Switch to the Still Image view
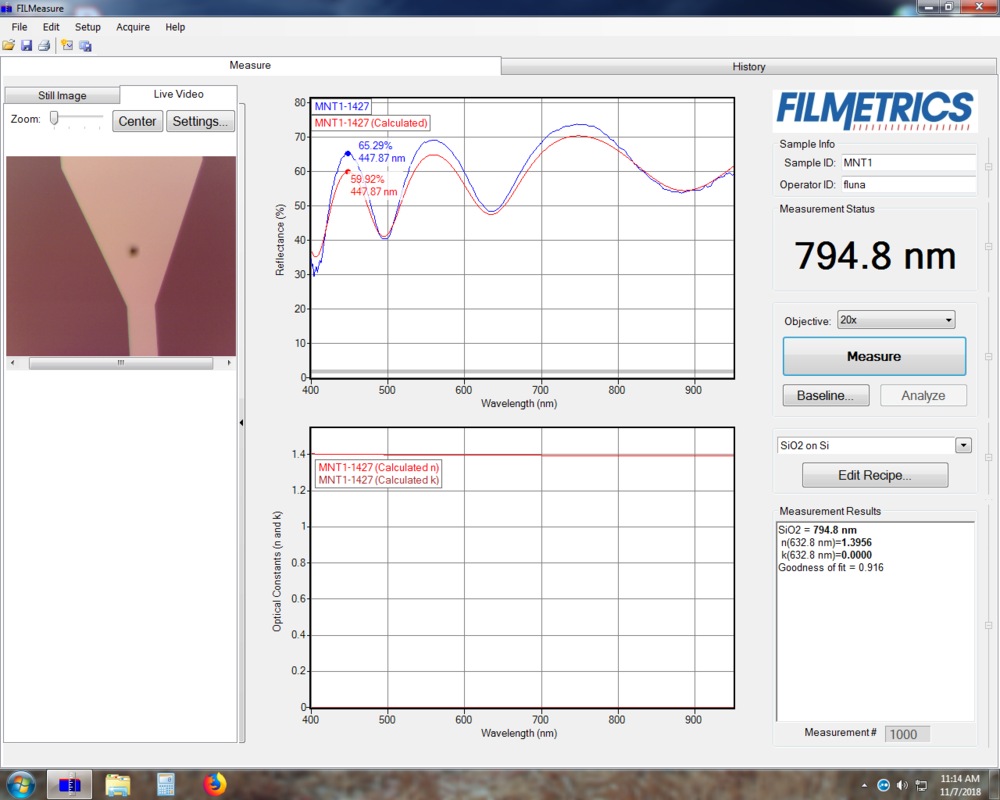1000x800 pixels. pos(62,94)
